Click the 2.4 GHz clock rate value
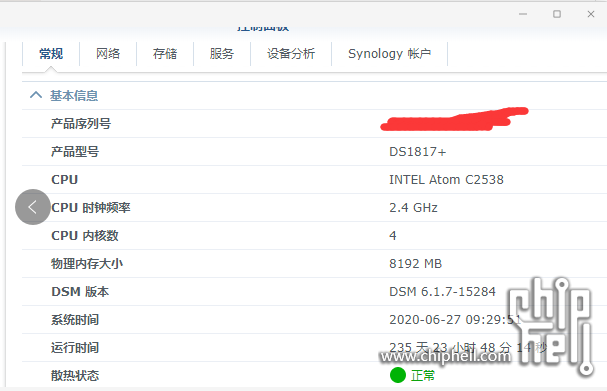This screenshot has width=607, height=391. (x=413, y=208)
